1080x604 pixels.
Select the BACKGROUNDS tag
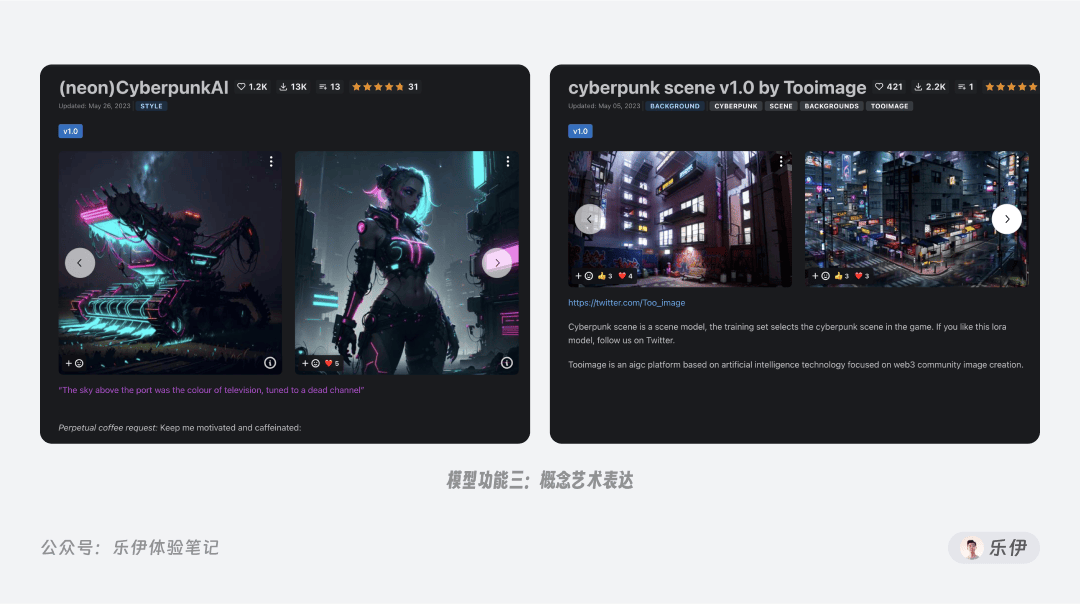click(831, 106)
